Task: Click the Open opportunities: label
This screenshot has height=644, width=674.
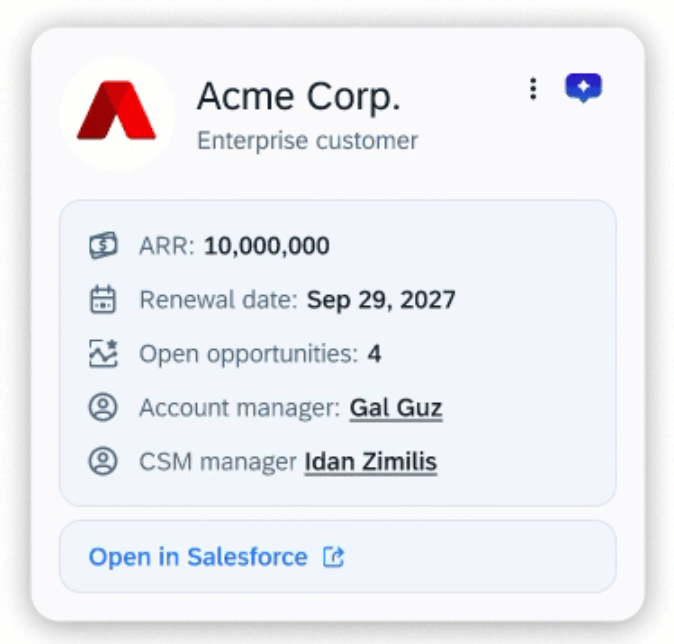Action: 248,354
